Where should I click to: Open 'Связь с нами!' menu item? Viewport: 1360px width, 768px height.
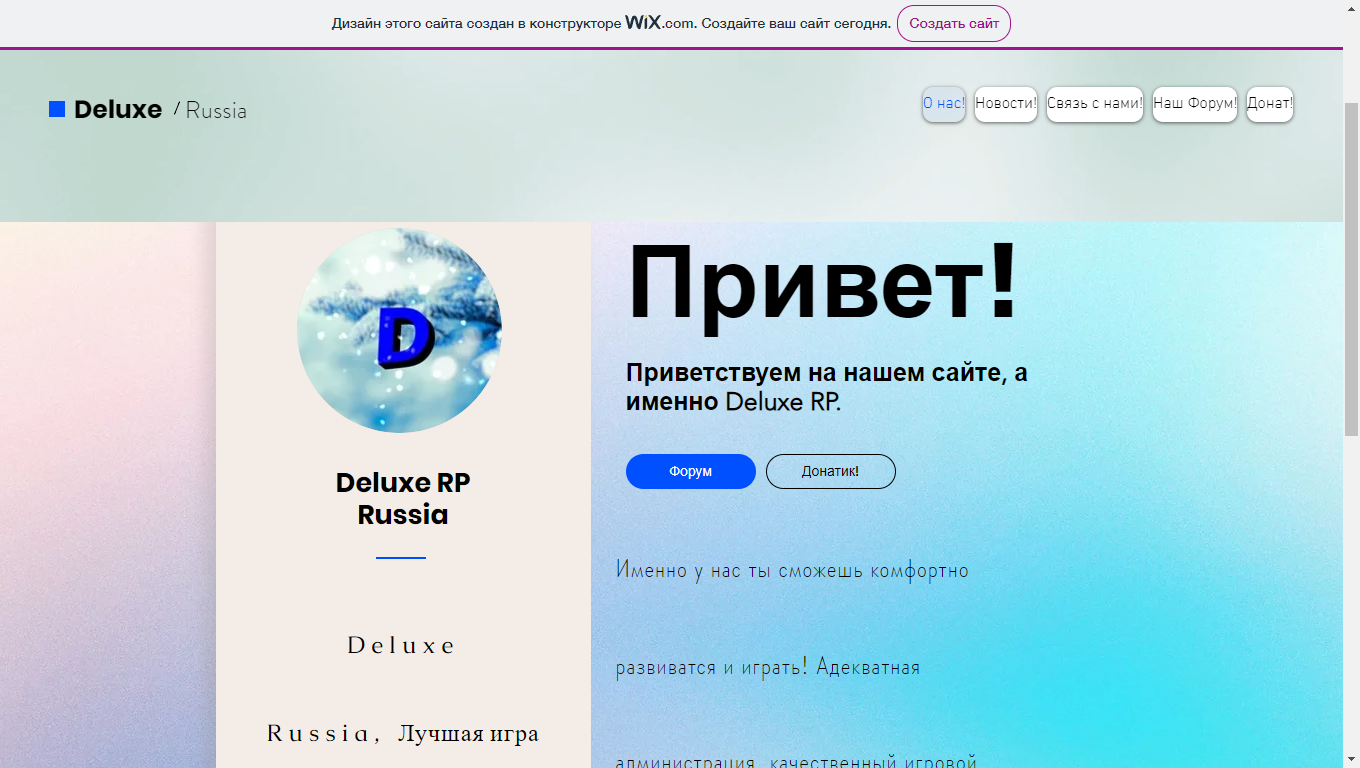click(x=1095, y=104)
